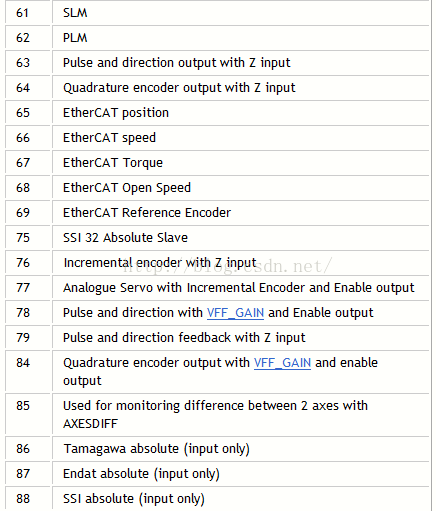Click the number 88 cell
The width and height of the screenshot is (436, 511).
click(28, 499)
